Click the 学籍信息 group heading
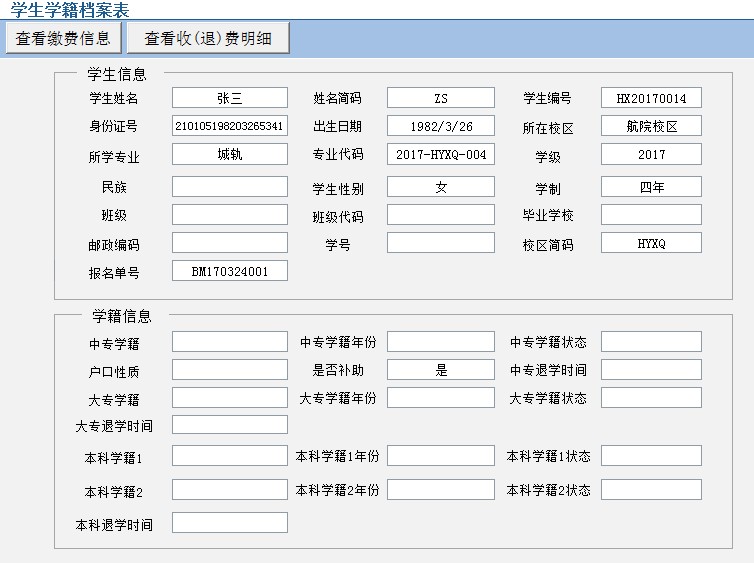754x563 pixels. click(122, 316)
